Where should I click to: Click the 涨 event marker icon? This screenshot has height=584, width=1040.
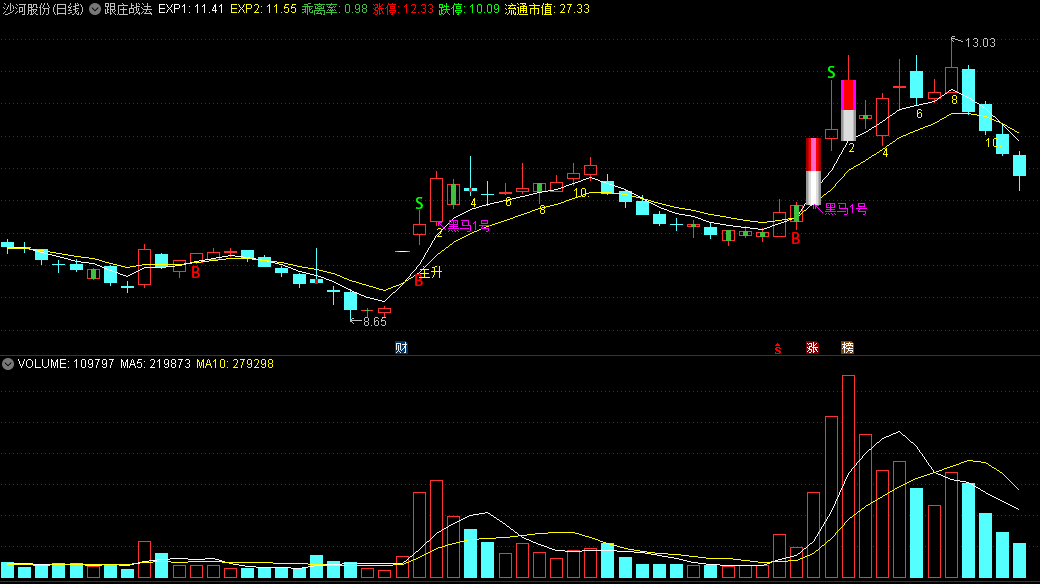pos(812,348)
